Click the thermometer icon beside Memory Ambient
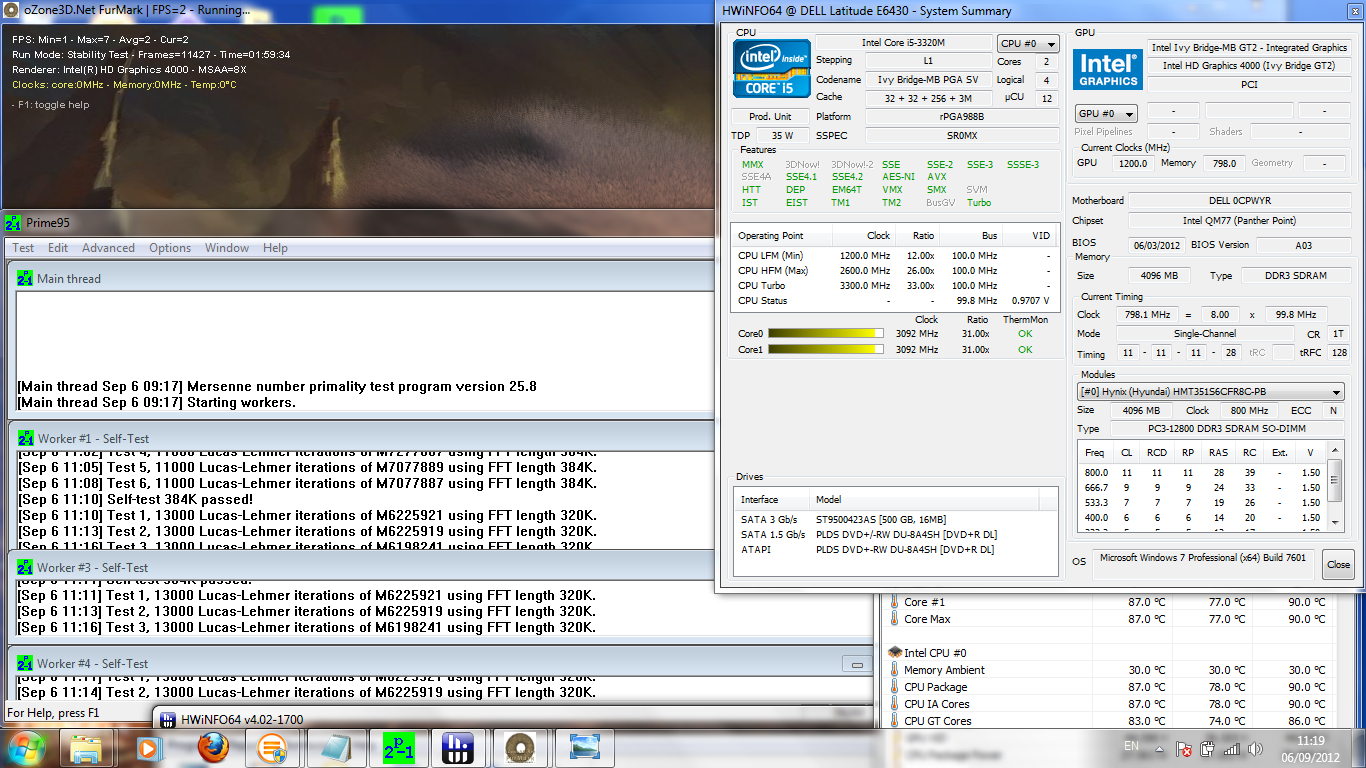Screen dimensions: 1366x768 [894, 670]
